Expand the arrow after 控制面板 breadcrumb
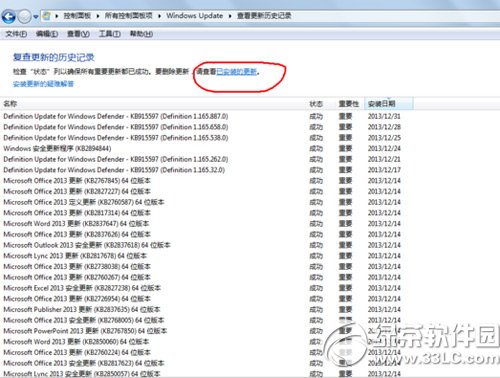 98,16
